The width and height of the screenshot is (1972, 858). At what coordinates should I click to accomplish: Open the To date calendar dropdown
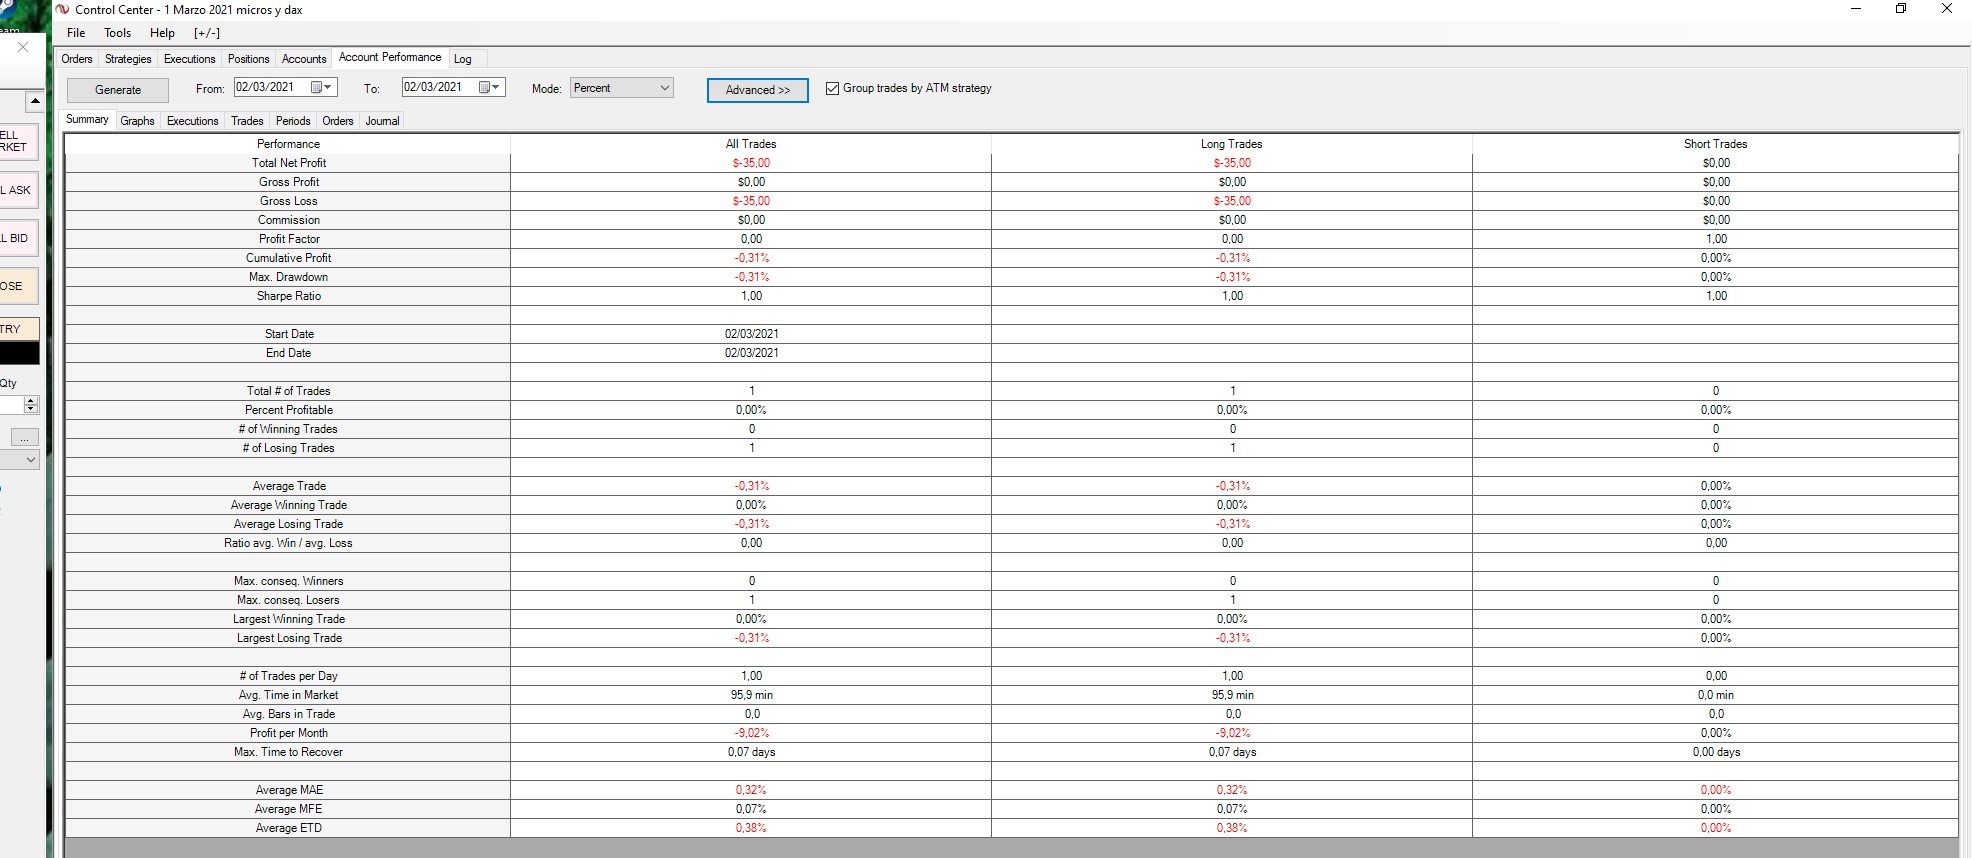490,87
